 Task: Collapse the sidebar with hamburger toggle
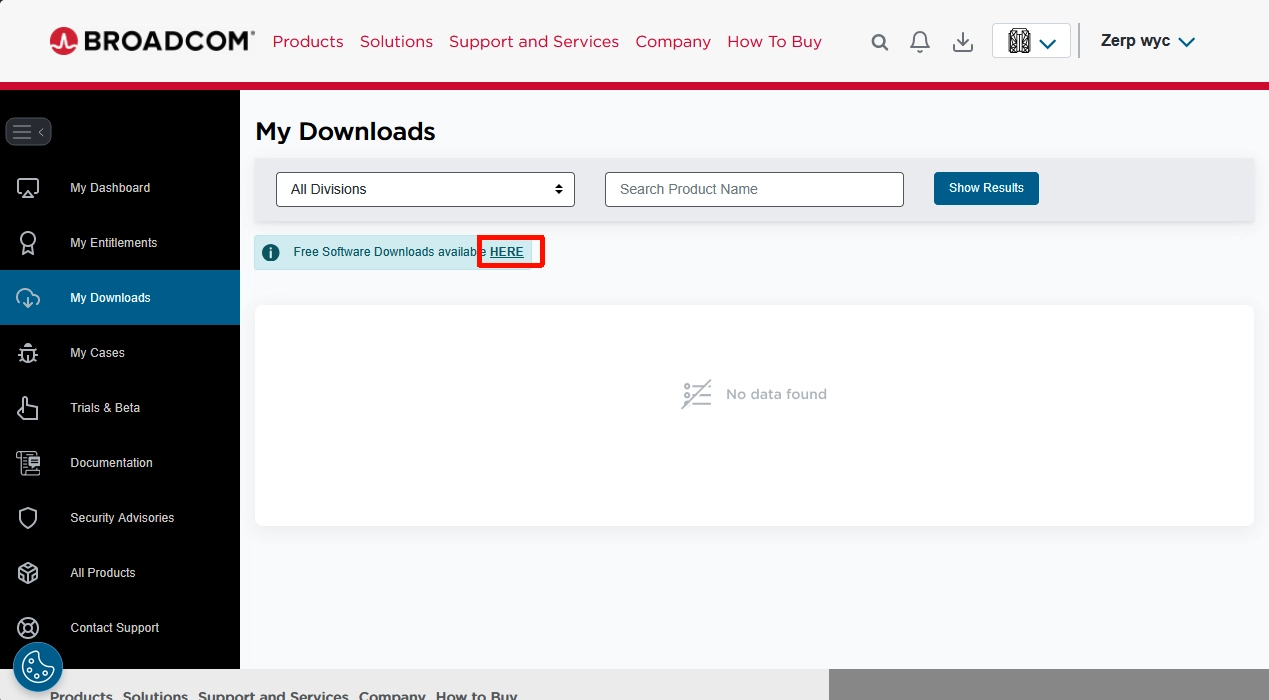point(28,132)
